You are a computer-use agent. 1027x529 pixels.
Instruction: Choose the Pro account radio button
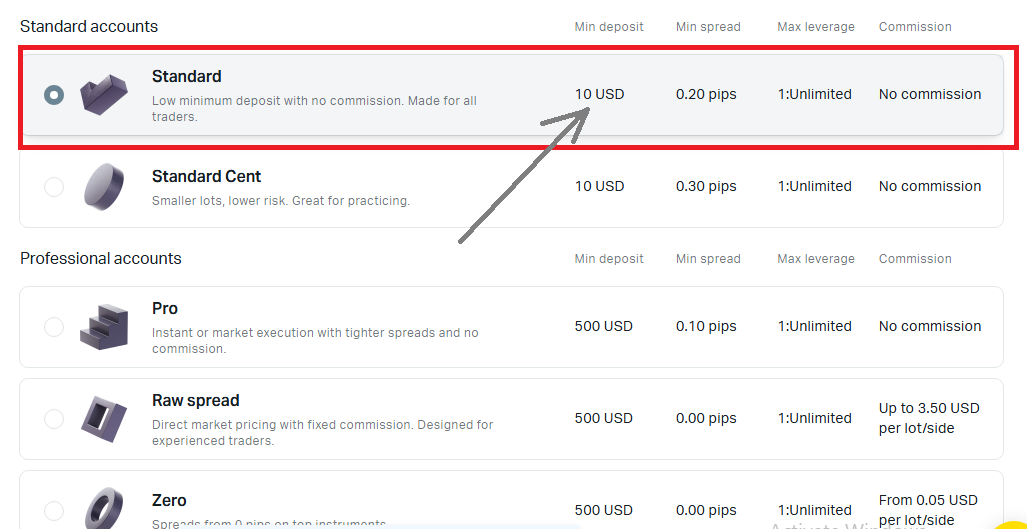click(54, 327)
